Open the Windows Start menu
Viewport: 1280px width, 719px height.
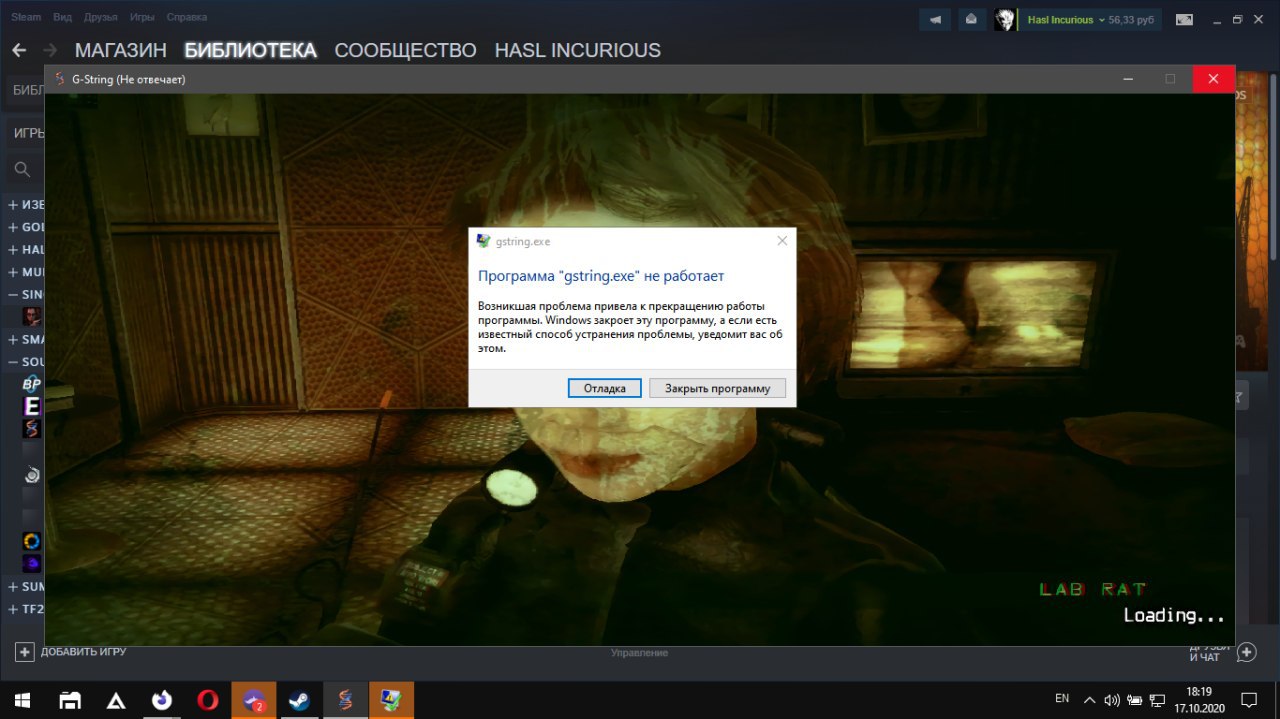coord(22,700)
